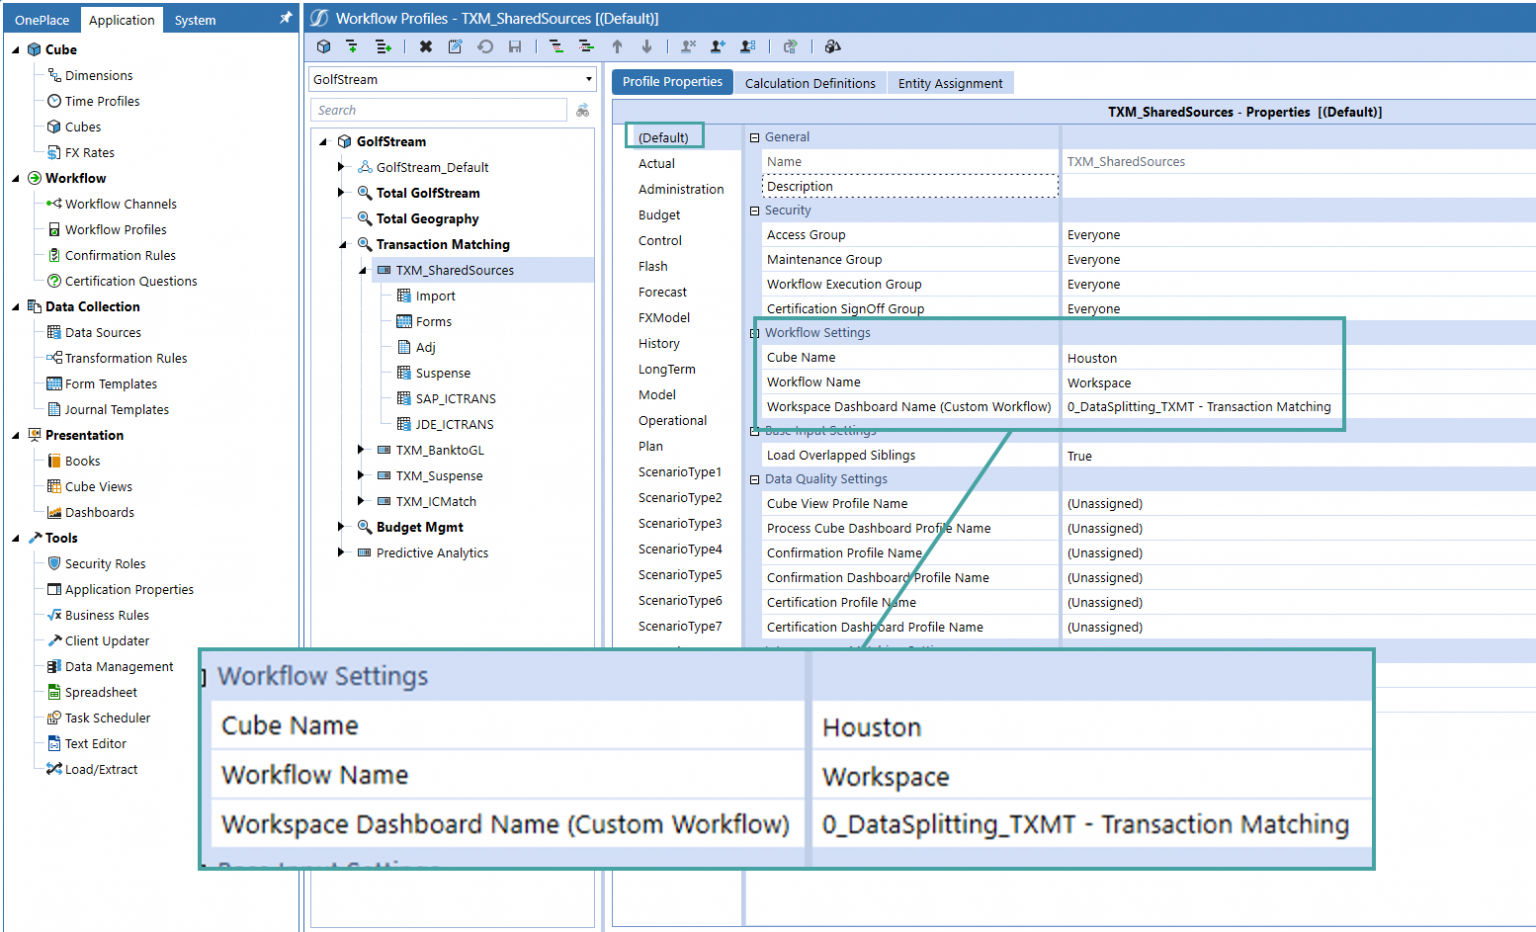The image size is (1536, 932).
Task: Click the binoculars icon at toolbar's right end
Action: pos(832,46)
